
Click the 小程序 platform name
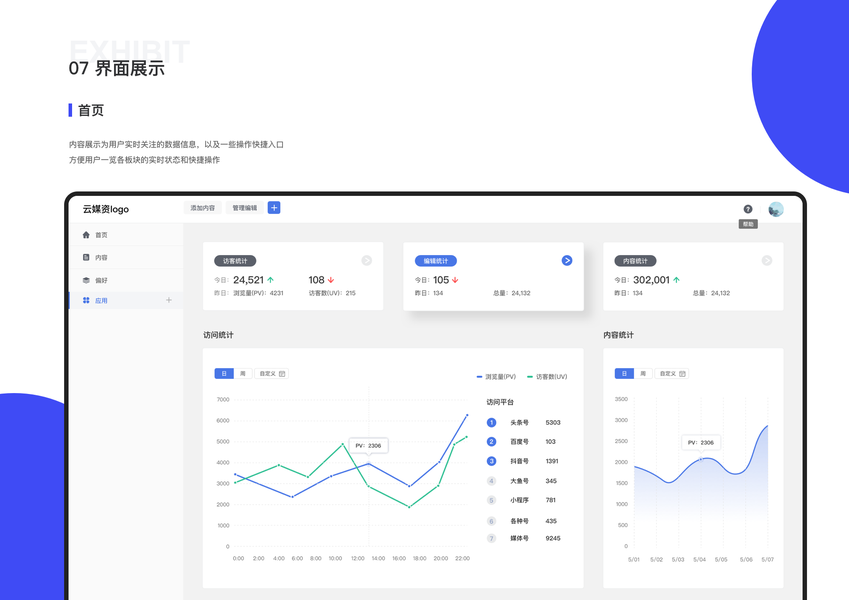(519, 500)
